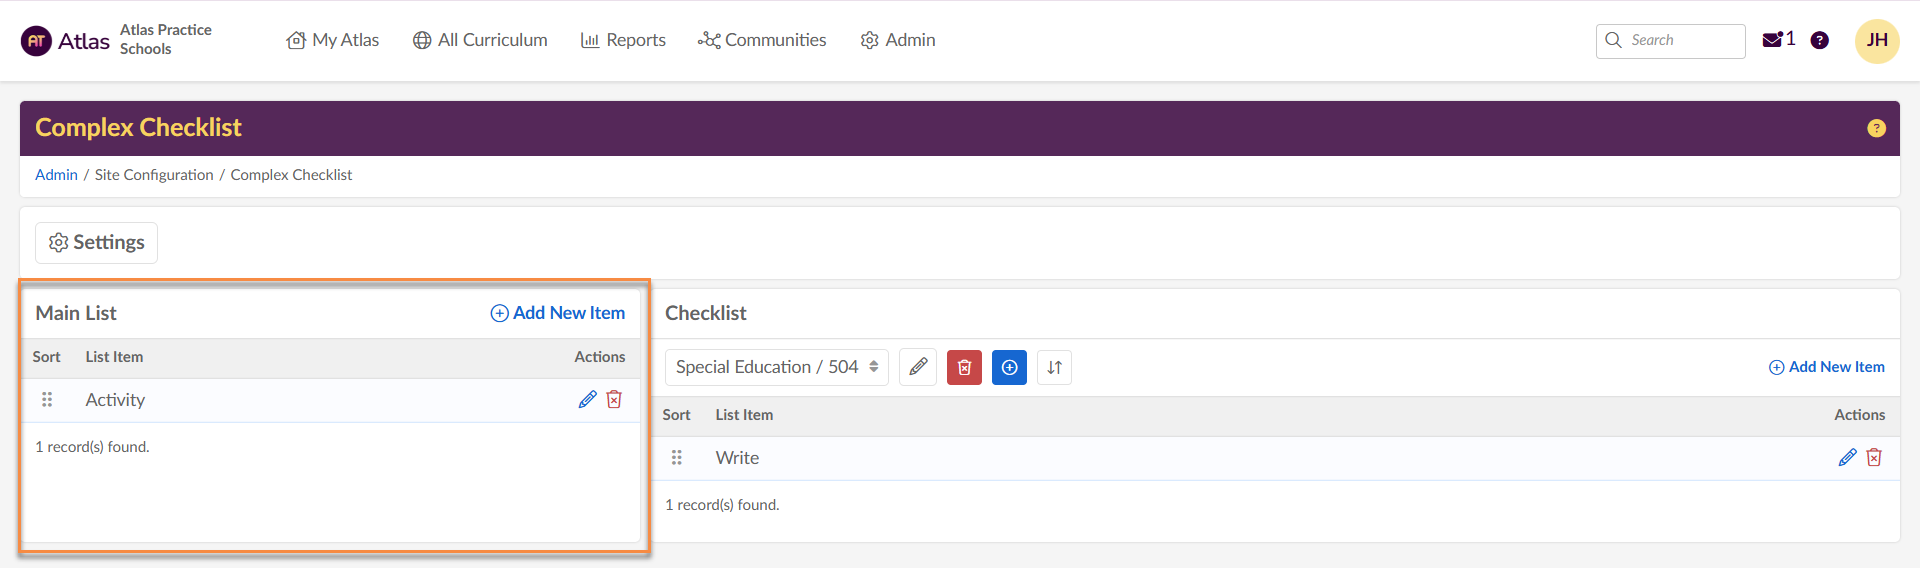Open the Reports menu
Screen dimensions: 1920x568
click(x=623, y=40)
